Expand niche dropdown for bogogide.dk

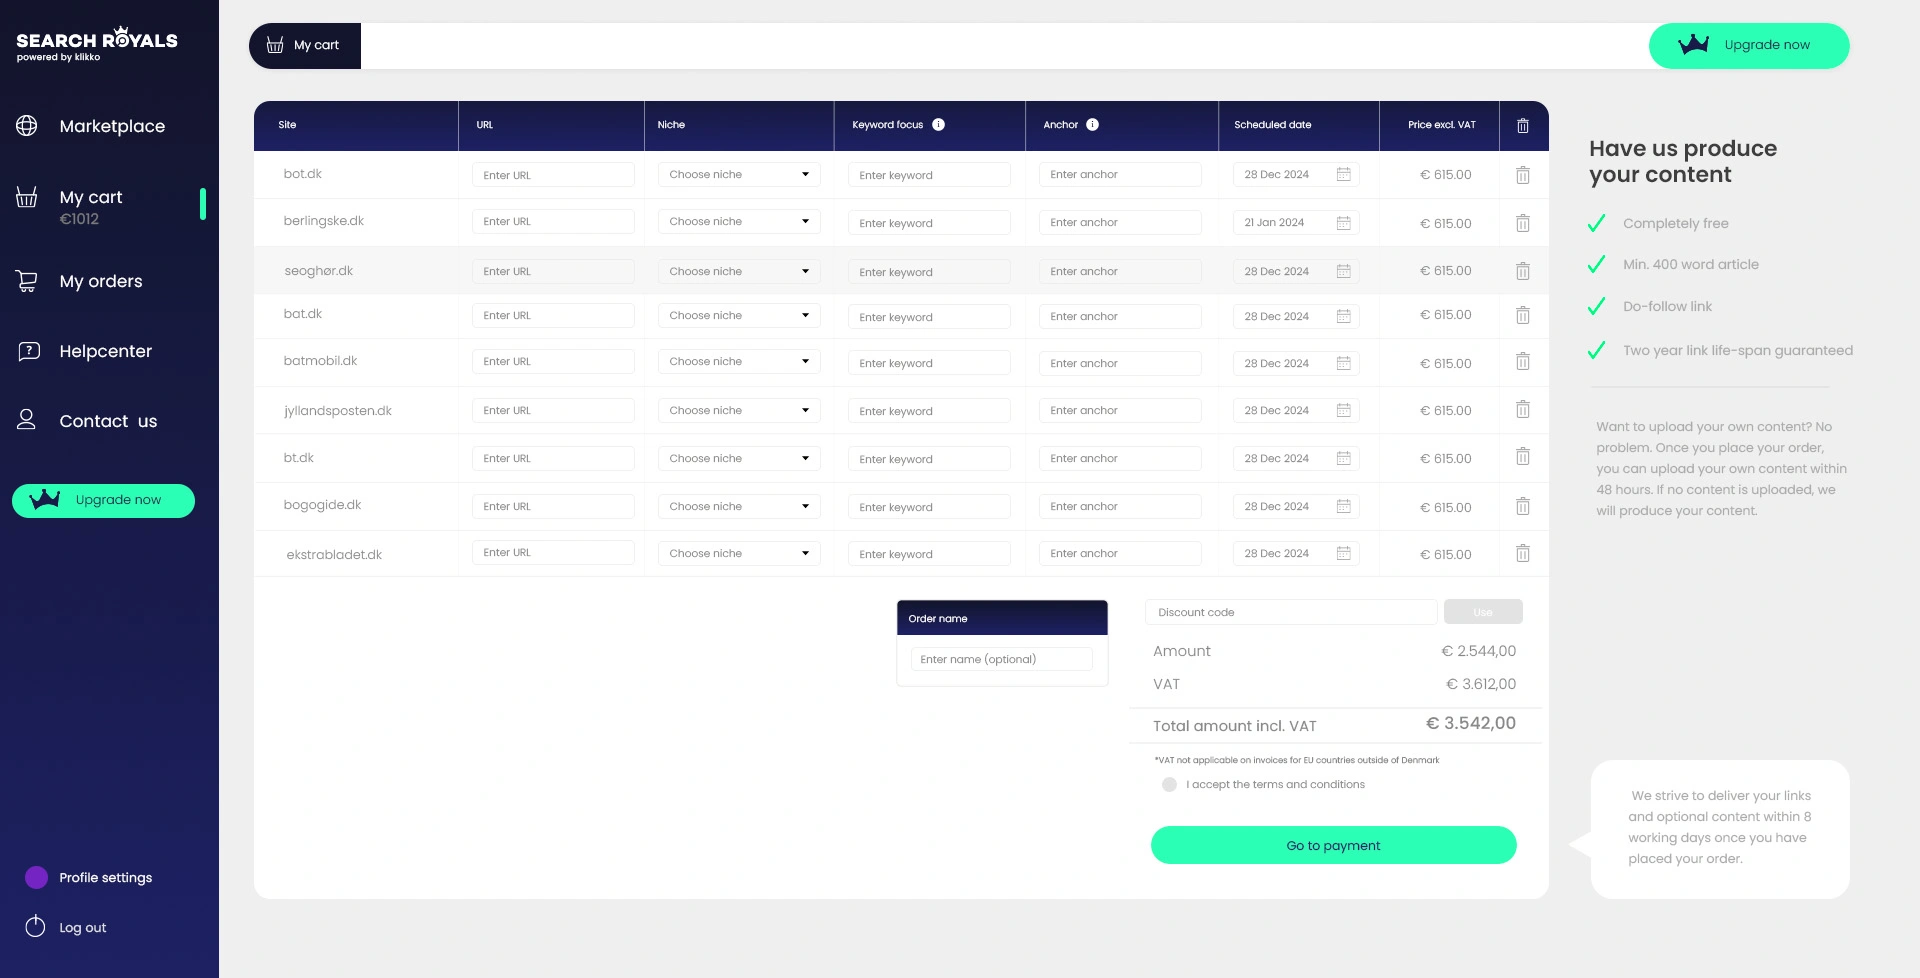[739, 506]
